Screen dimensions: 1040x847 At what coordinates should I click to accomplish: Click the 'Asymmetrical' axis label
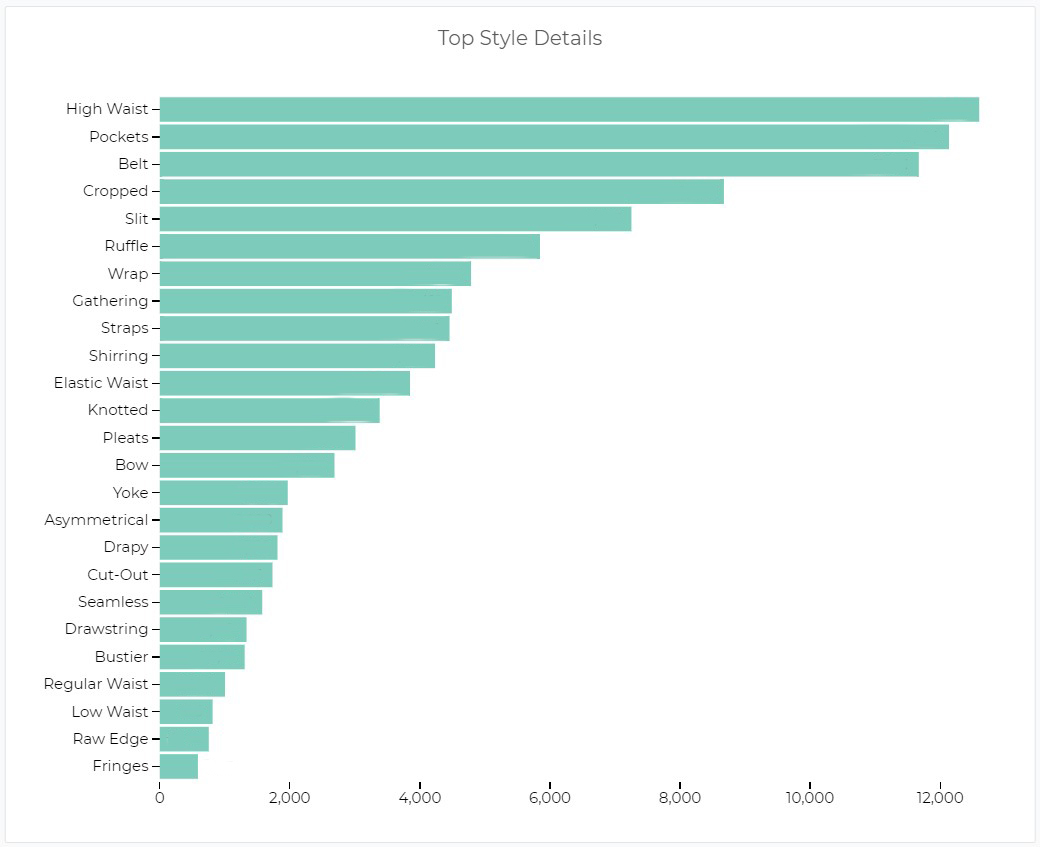pos(96,520)
